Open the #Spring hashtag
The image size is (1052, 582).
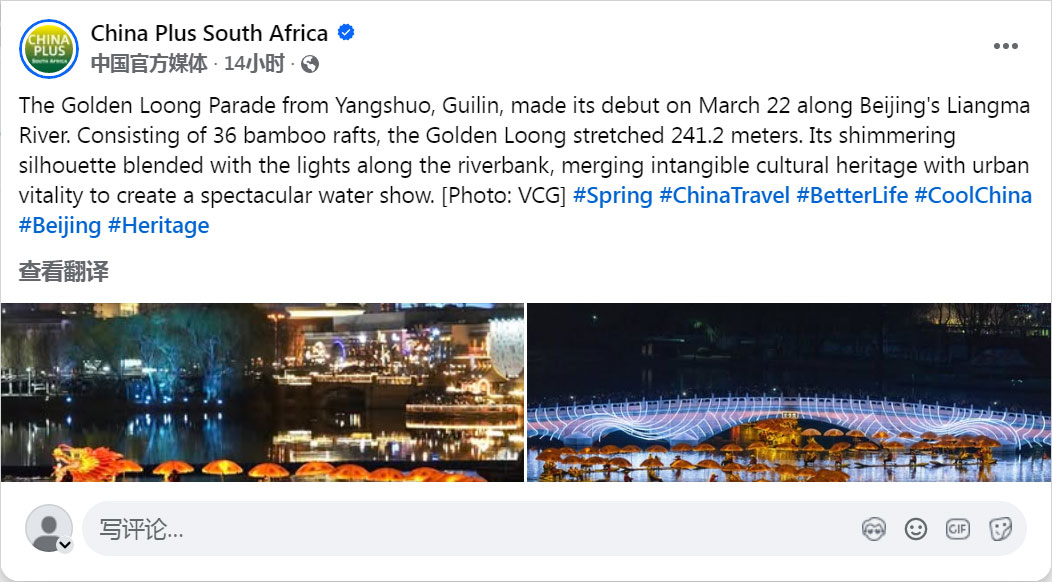click(x=613, y=195)
